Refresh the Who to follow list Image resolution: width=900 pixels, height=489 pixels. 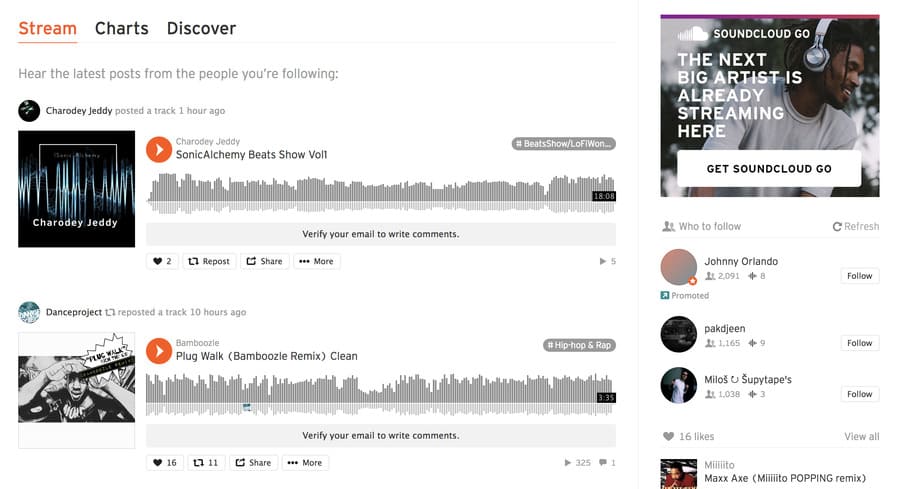[x=856, y=226]
